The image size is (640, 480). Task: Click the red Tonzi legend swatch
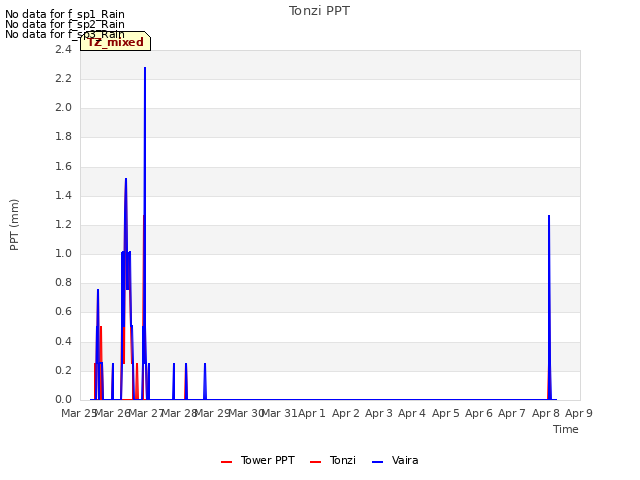[316, 462]
